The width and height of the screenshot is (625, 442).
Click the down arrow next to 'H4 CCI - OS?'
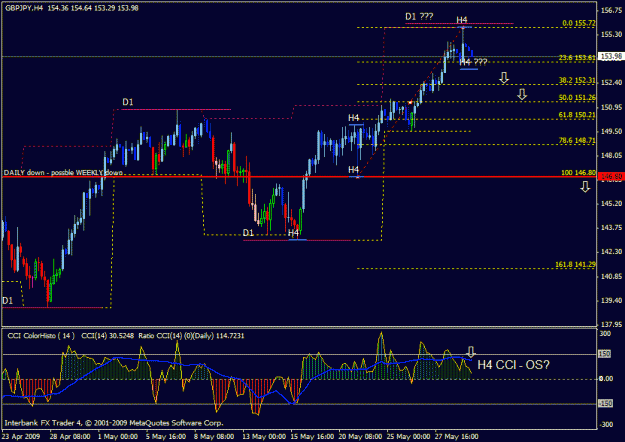tap(471, 352)
